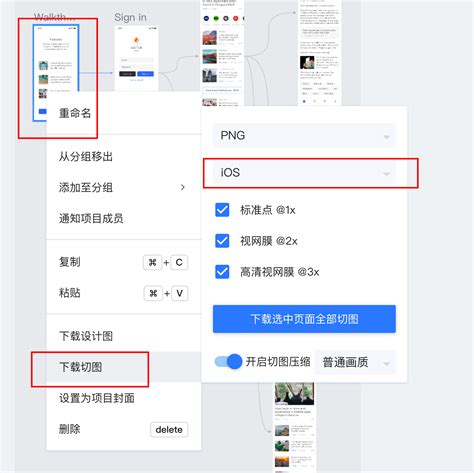The image size is (474, 473).
Task: Click 通知项目成员 menu item
Action: click(x=124, y=218)
